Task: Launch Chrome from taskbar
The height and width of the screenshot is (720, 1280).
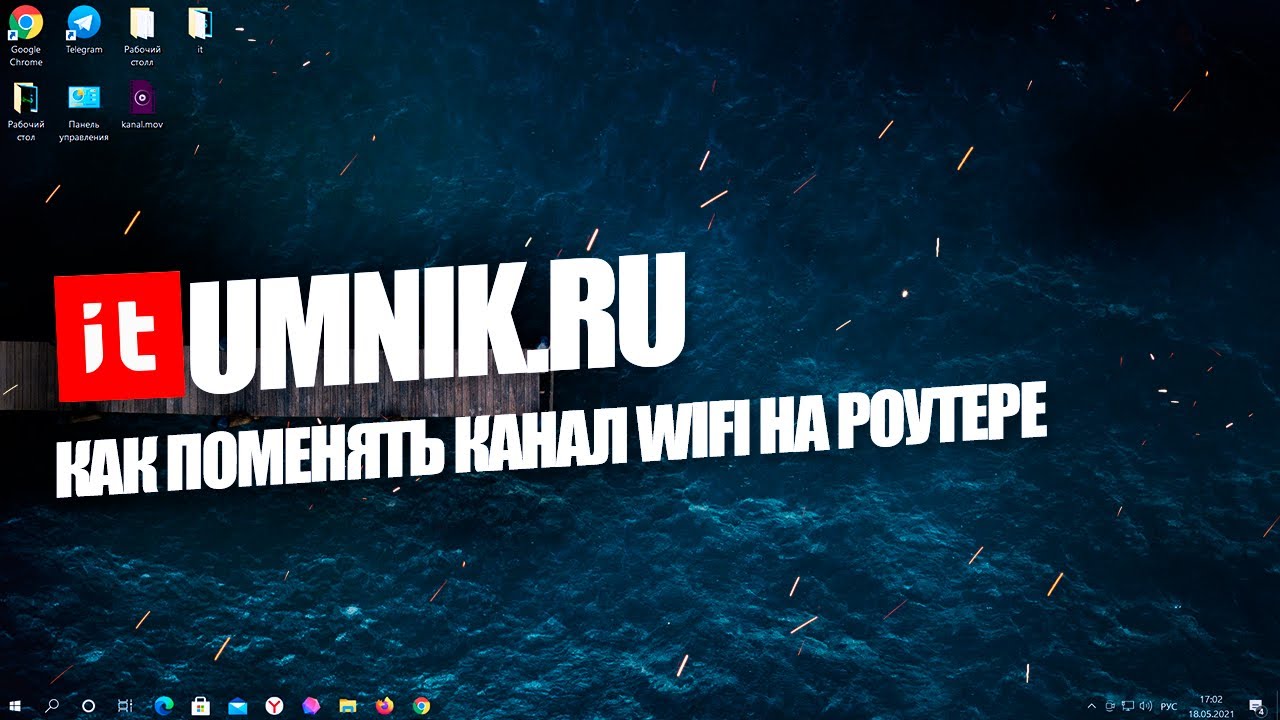Action: [422, 706]
